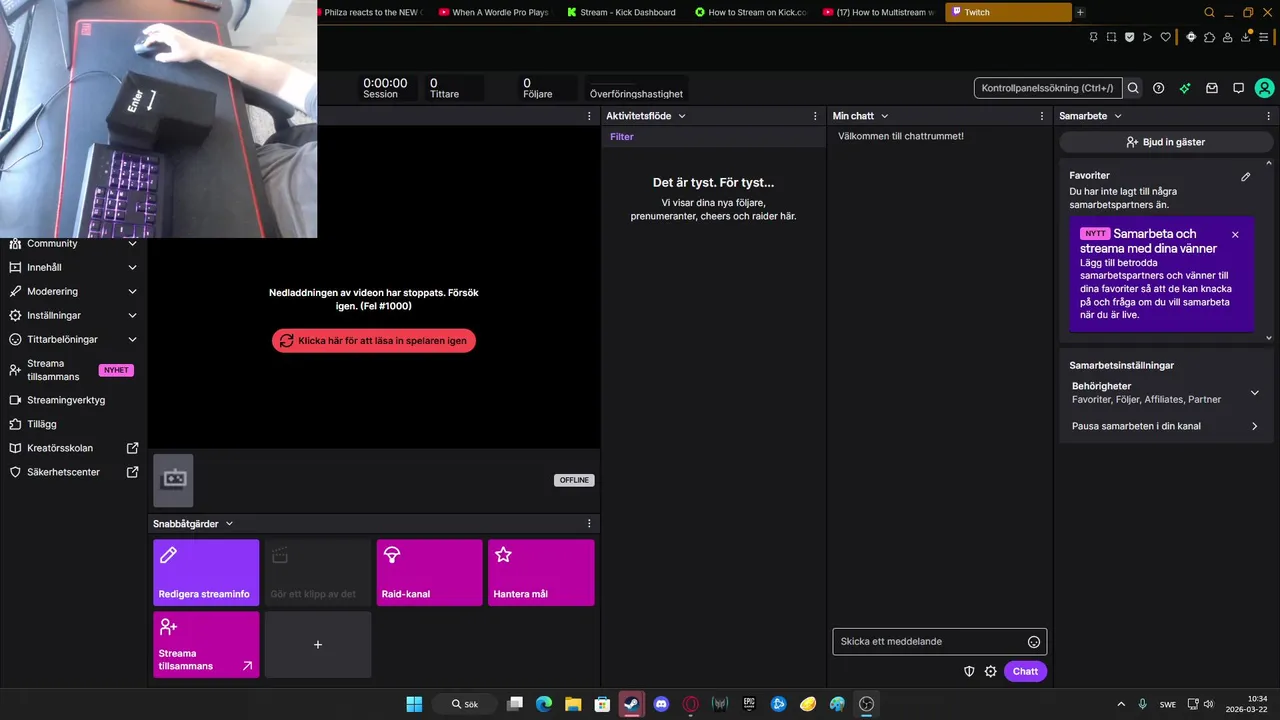
Task: Open the whispers speech bubble icon
Action: (x=1238, y=88)
